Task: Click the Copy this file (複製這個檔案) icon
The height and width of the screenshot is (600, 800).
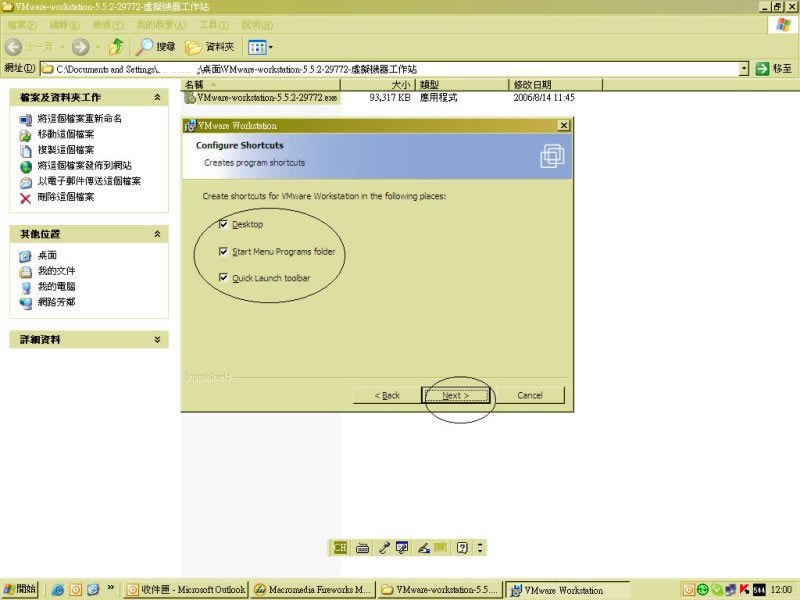Action: (26, 151)
